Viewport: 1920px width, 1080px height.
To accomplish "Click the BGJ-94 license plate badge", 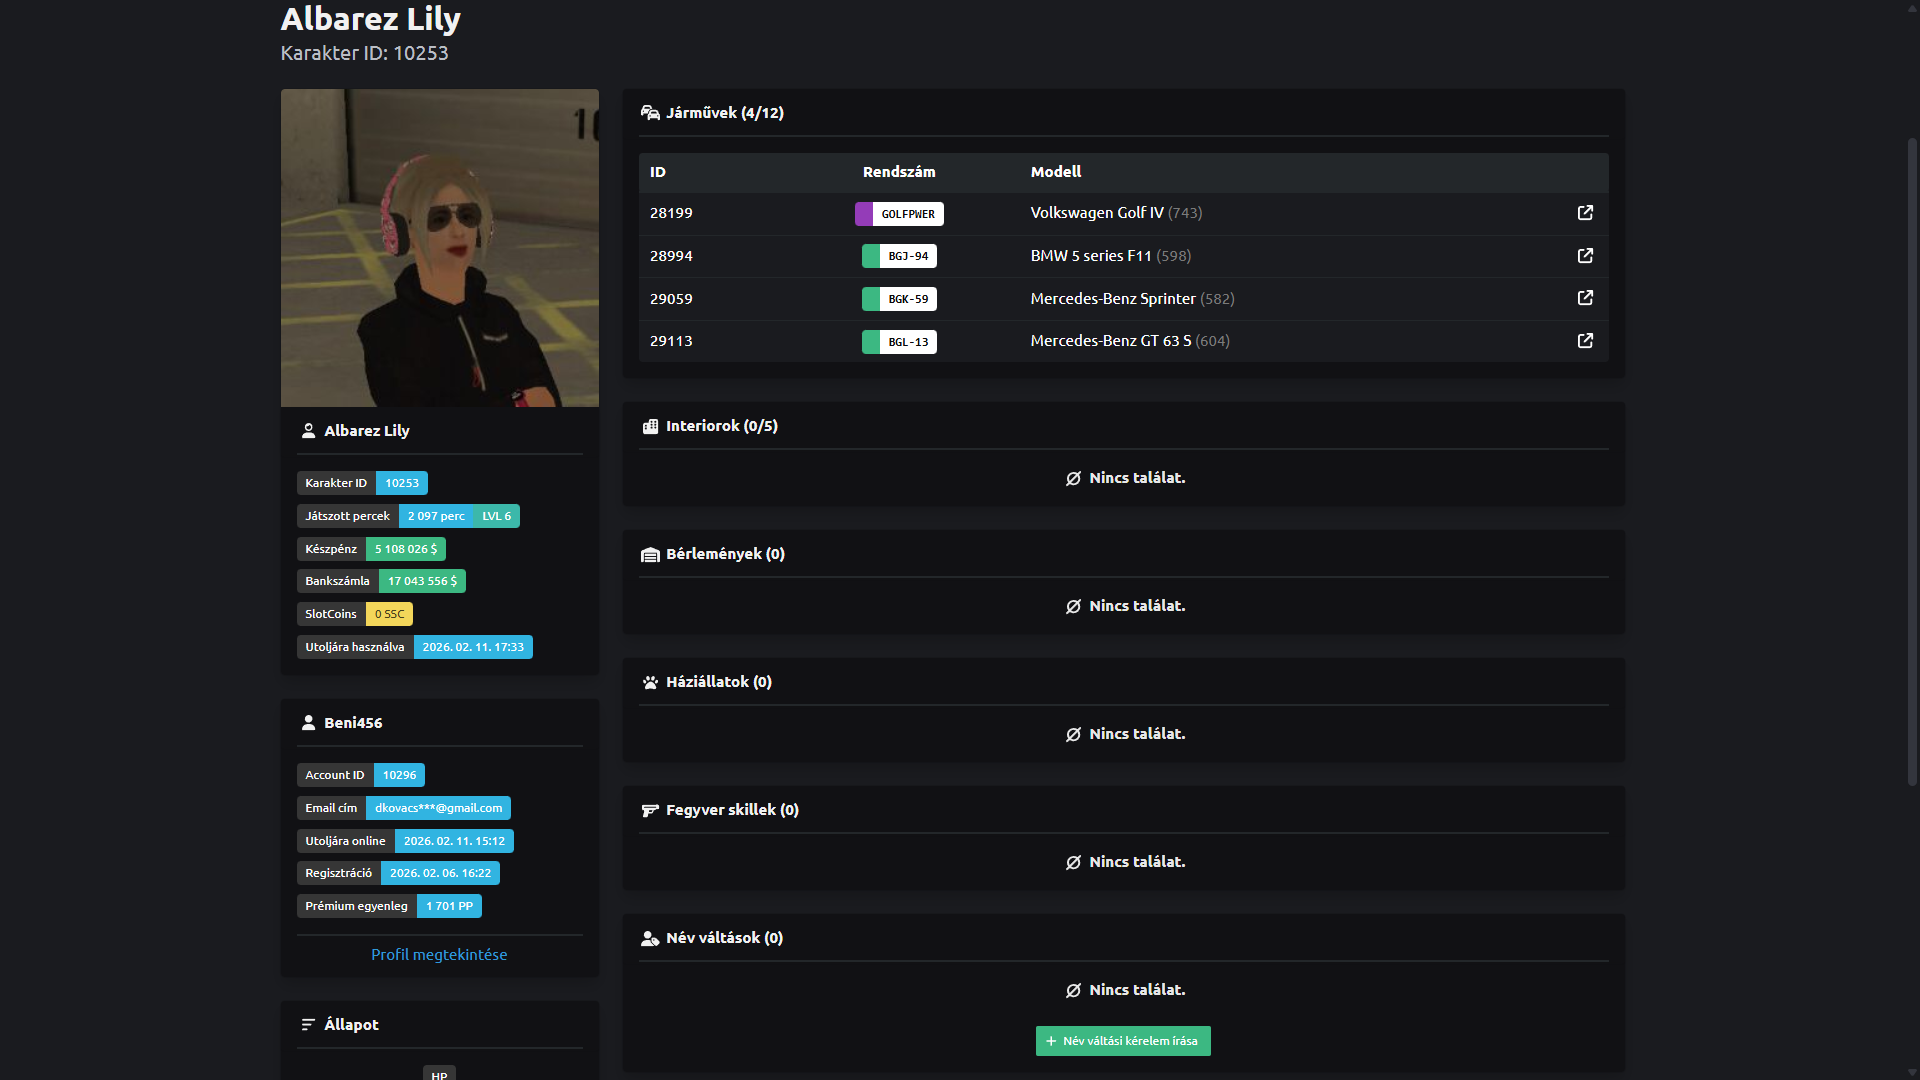I will [x=899, y=256].
